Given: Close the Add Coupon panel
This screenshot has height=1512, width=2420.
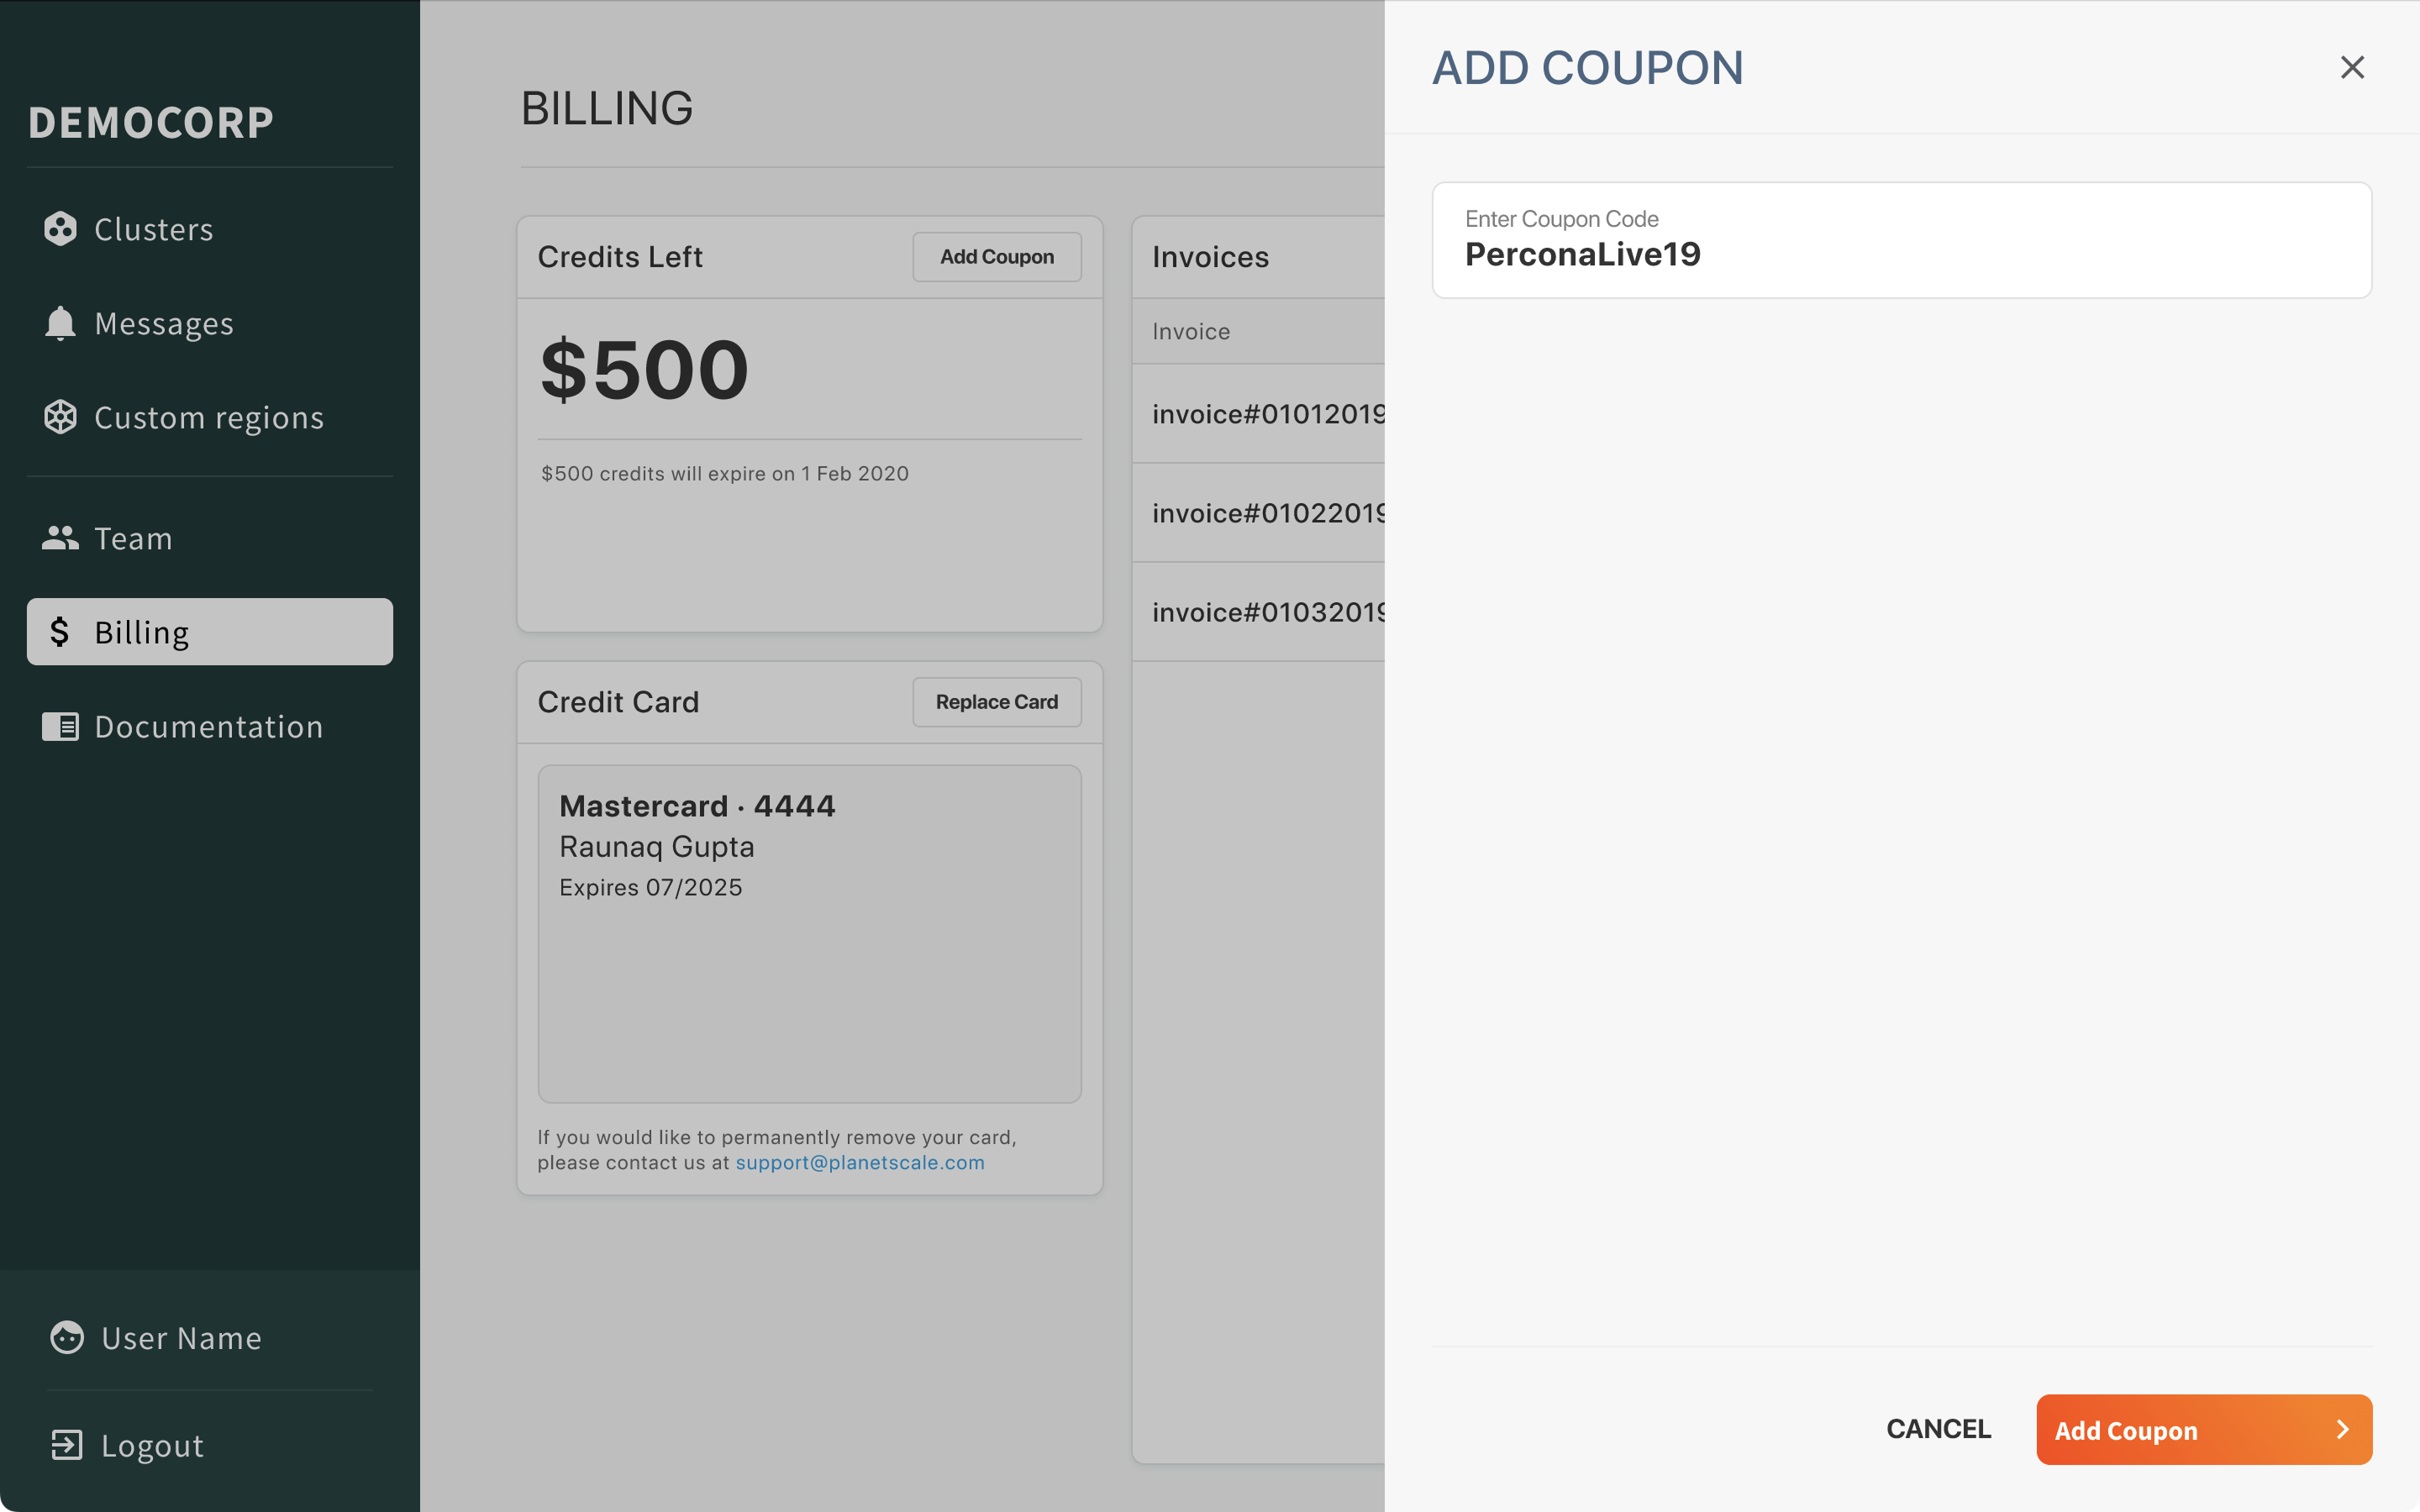Looking at the screenshot, I should (2352, 67).
